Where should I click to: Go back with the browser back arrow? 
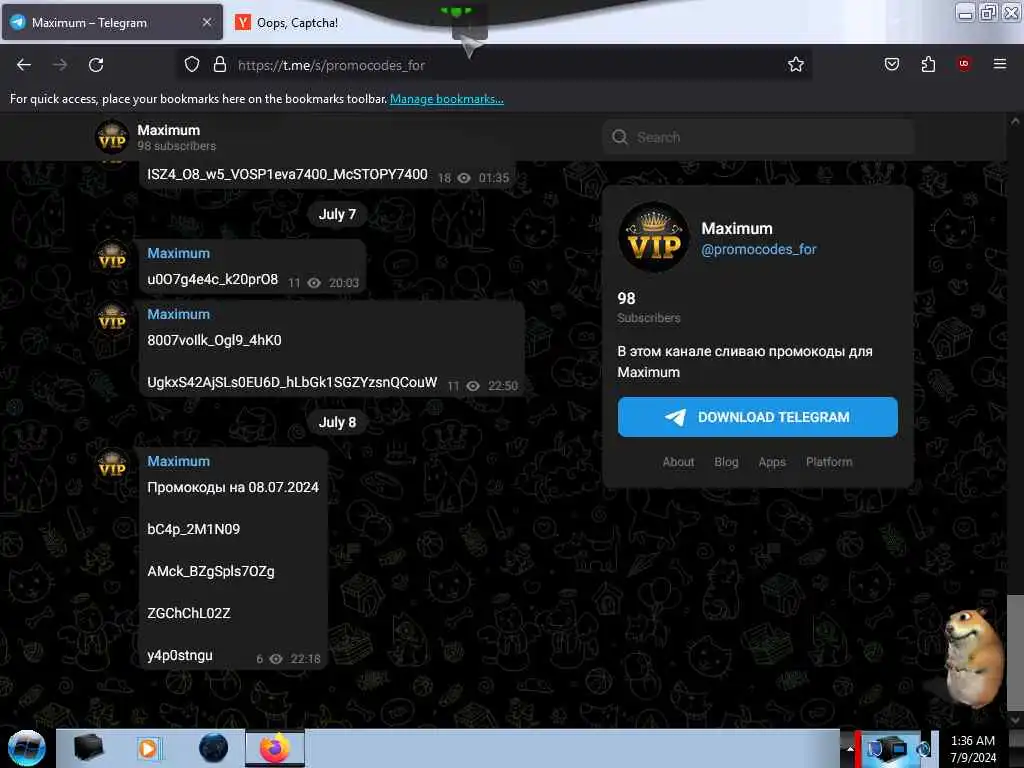pyautogui.click(x=24, y=65)
